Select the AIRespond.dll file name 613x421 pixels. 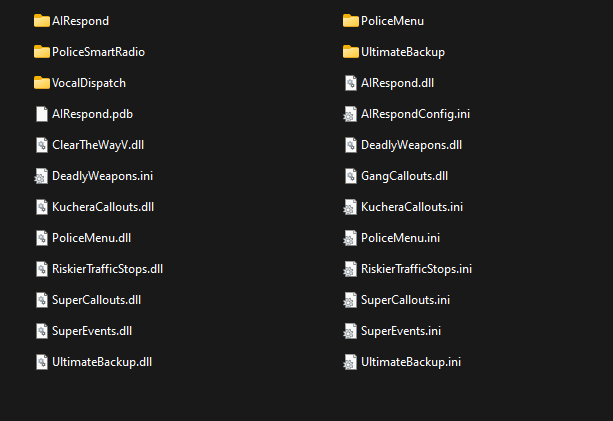(397, 83)
